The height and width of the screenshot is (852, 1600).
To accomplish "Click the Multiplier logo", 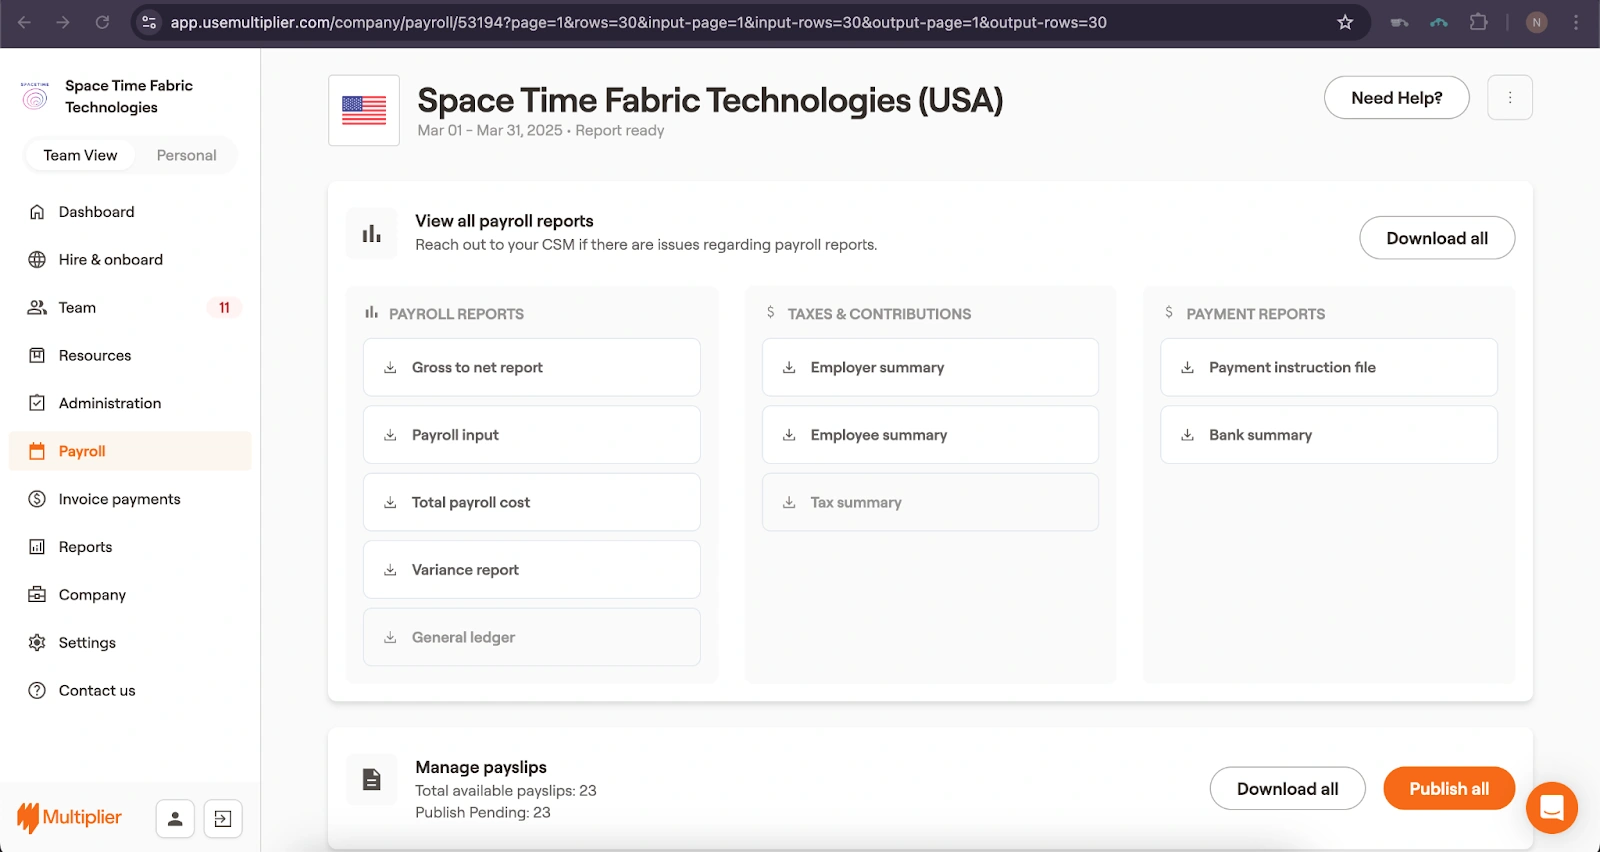I will click(69, 818).
